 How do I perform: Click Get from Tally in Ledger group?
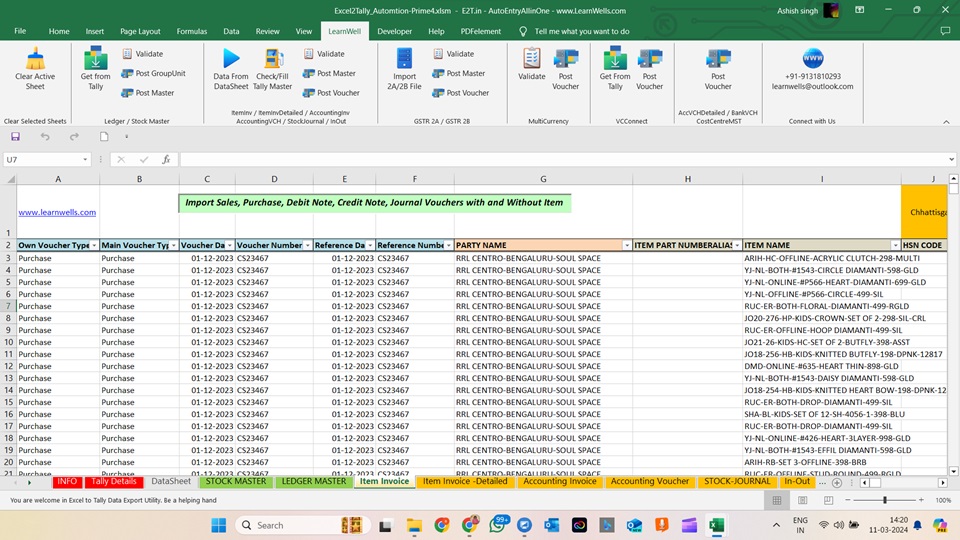point(96,59)
